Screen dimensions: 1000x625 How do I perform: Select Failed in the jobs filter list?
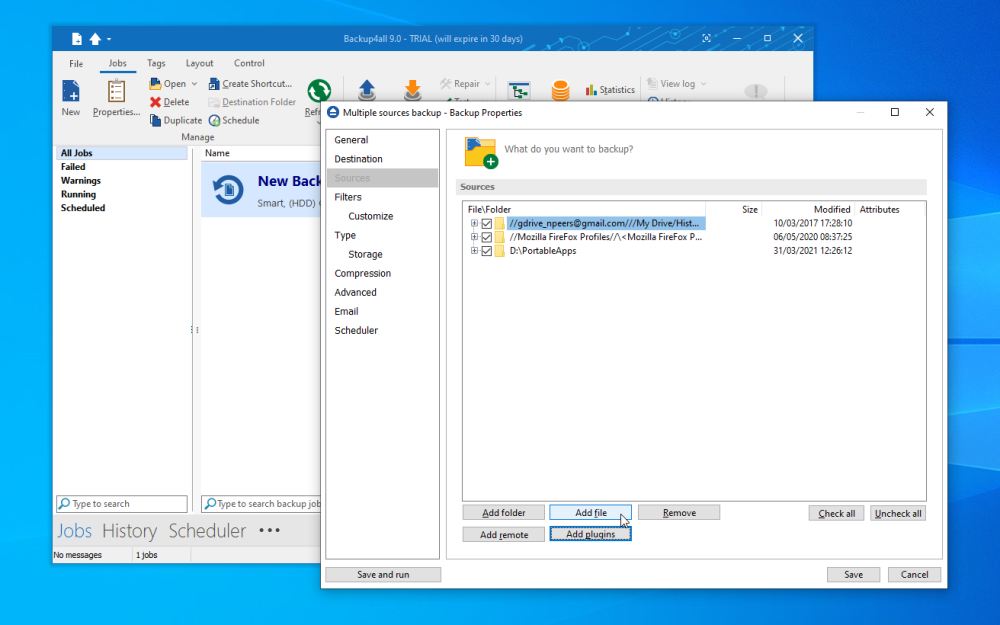(x=73, y=167)
